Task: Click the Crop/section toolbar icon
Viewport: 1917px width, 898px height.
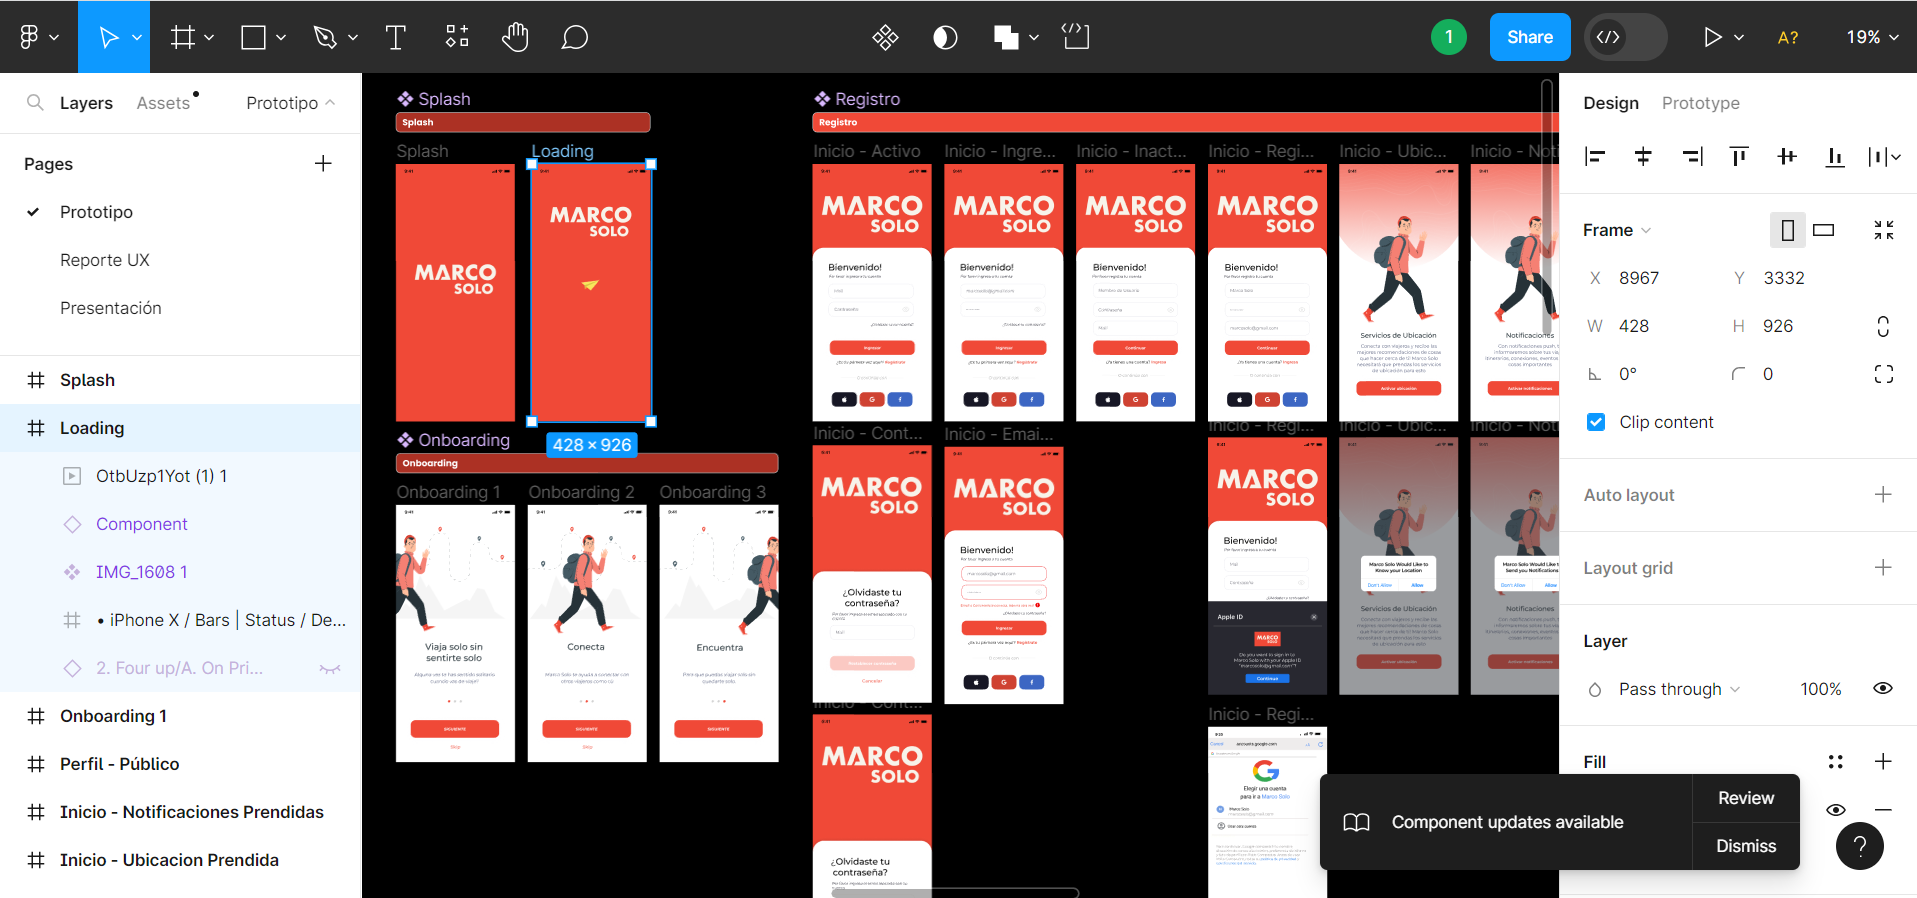Action: (x=1076, y=37)
